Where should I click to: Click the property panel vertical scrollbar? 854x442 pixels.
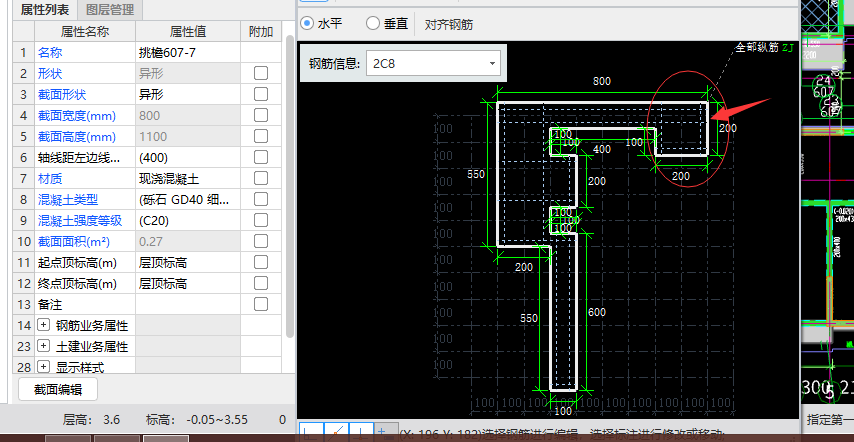click(290, 185)
